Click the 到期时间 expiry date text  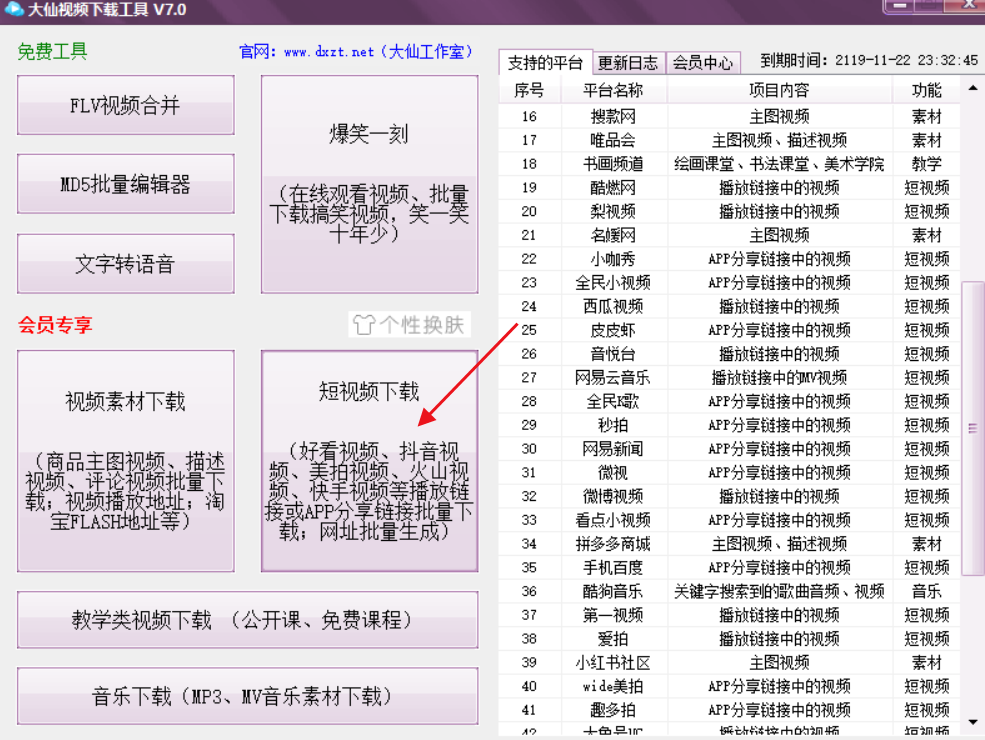tap(869, 60)
